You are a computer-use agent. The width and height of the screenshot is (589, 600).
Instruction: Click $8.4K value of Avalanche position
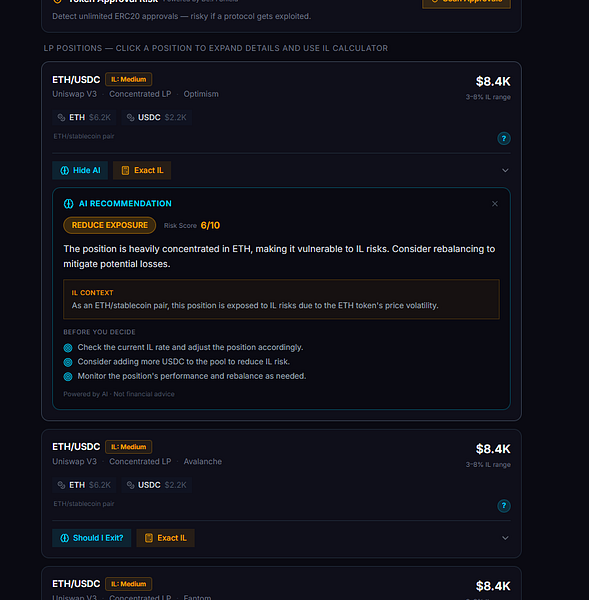point(493,448)
